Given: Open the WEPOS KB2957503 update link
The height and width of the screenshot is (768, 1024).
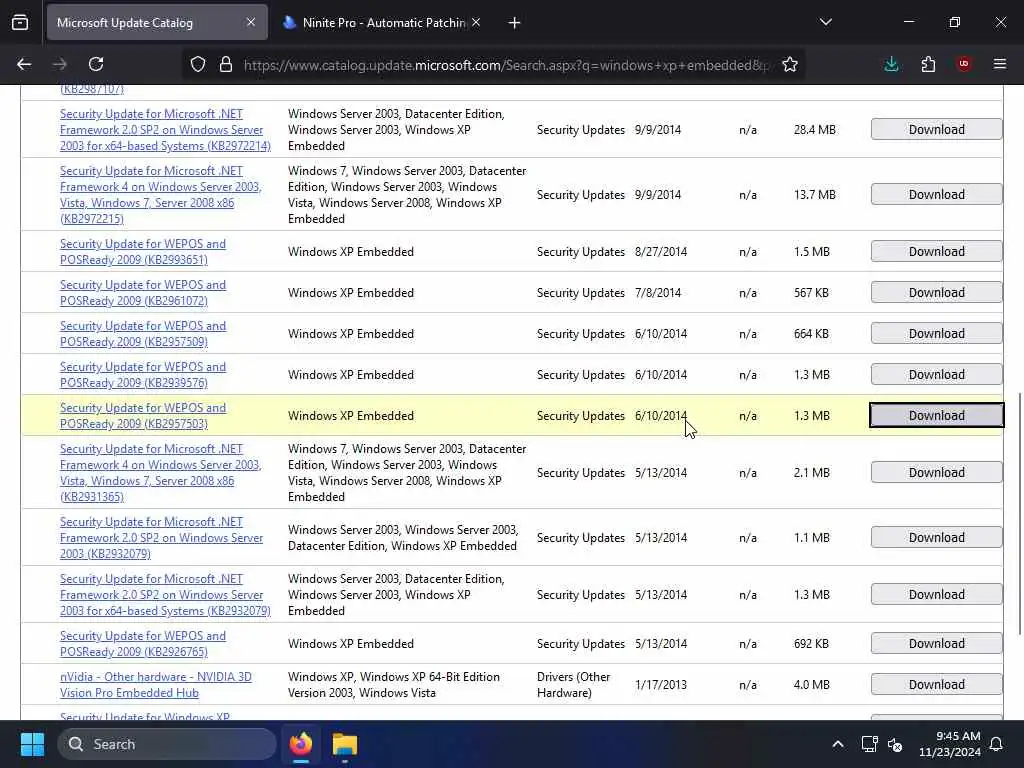Looking at the screenshot, I should 143,415.
